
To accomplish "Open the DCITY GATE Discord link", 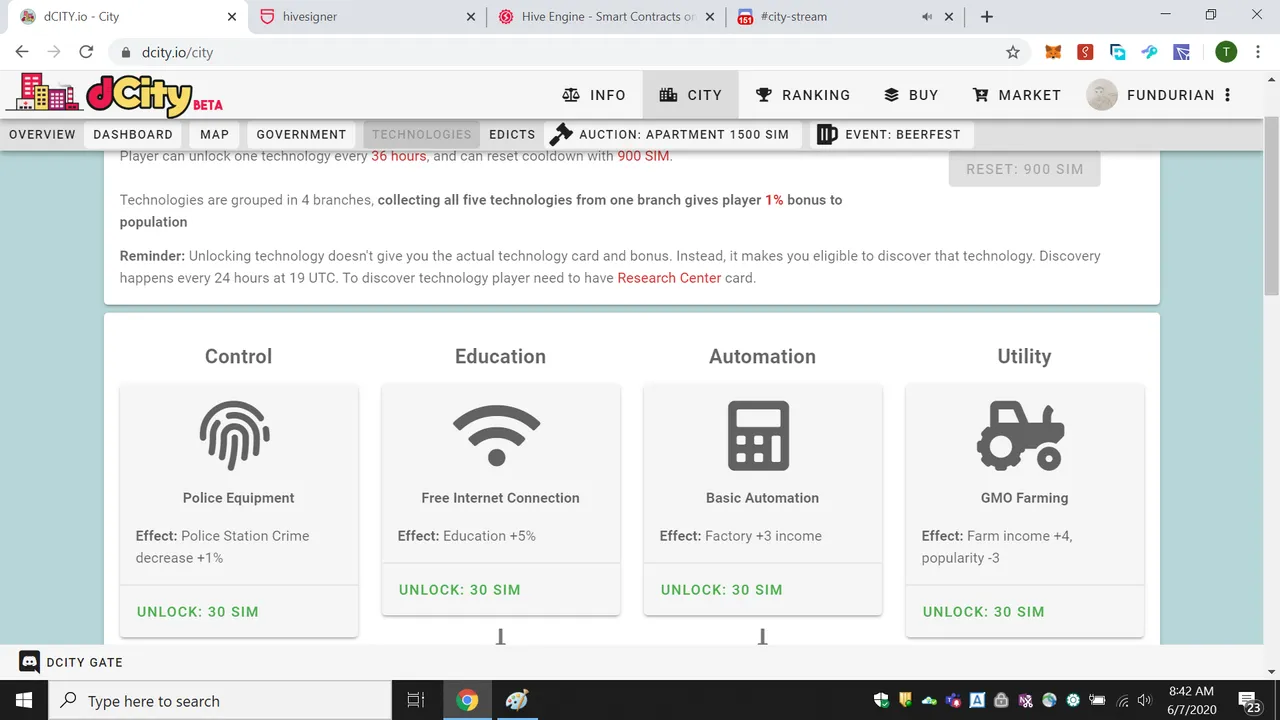I will (x=71, y=662).
